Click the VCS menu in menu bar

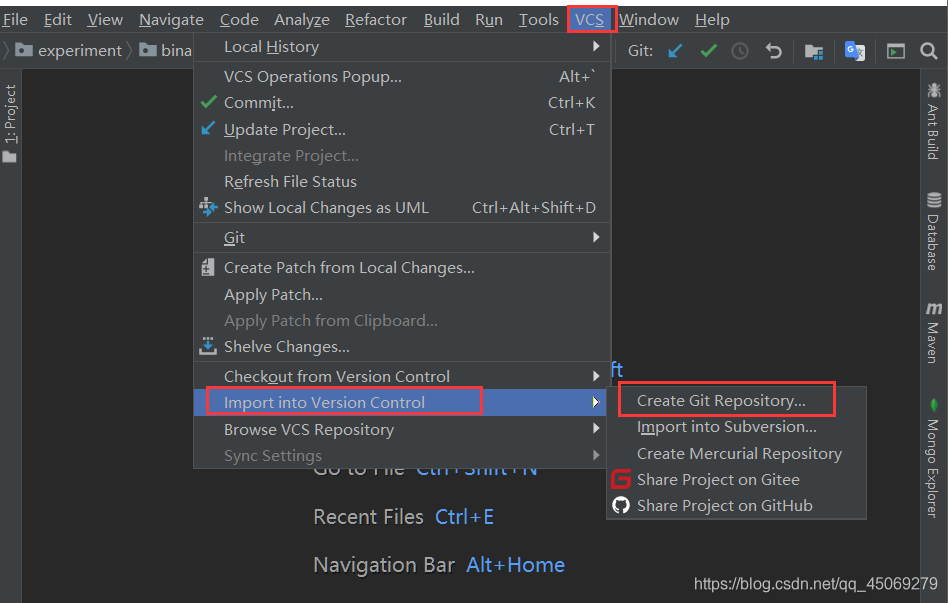[589, 20]
